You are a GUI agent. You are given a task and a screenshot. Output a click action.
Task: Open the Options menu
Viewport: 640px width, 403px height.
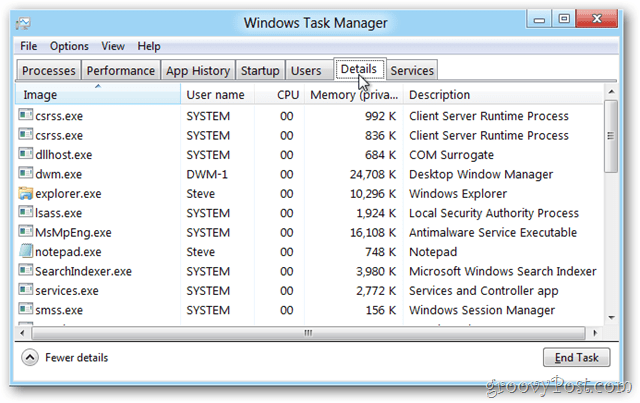69,46
